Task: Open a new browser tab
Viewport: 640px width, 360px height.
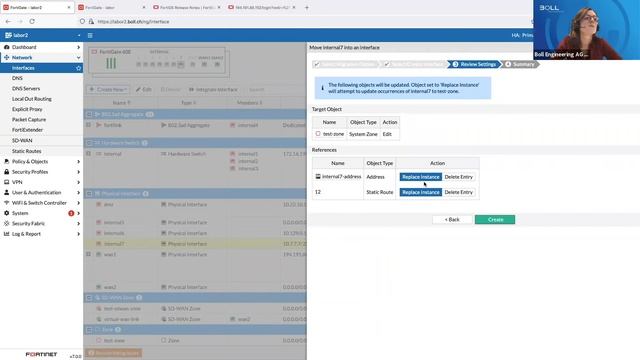Action: pos(307,7)
